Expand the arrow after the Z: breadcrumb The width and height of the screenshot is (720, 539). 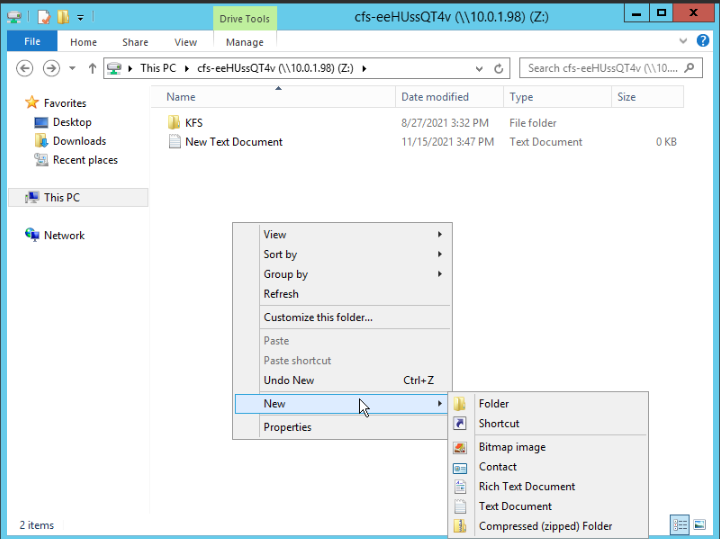tap(364, 68)
